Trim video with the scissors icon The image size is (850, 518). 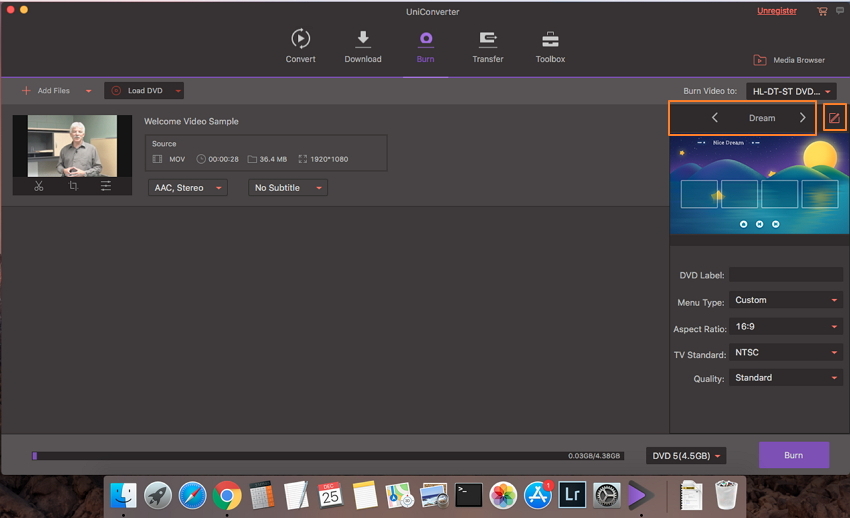(38, 186)
